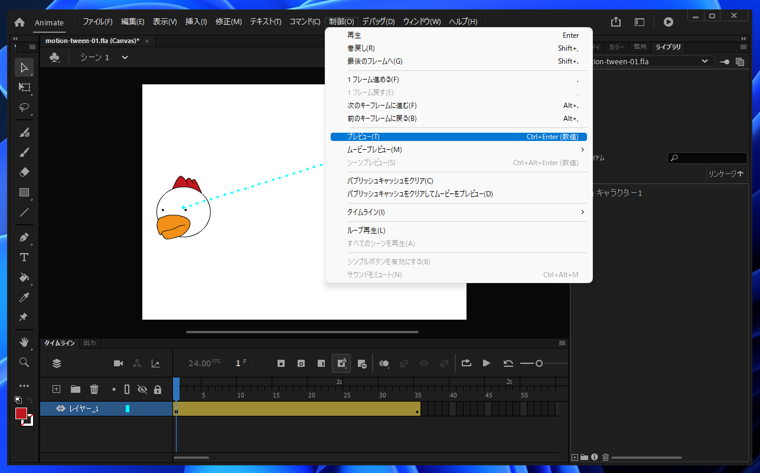Pick the Rectangle tool
760x473 pixels.
pyautogui.click(x=24, y=193)
